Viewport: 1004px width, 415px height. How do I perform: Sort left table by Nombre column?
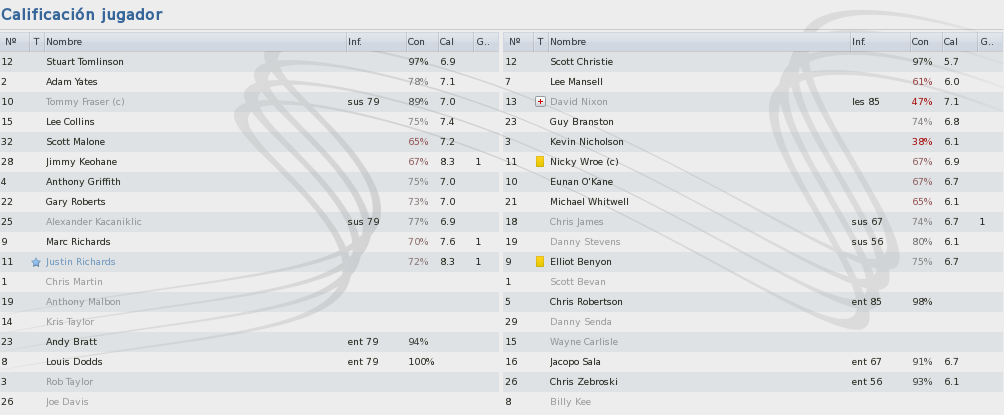click(195, 42)
